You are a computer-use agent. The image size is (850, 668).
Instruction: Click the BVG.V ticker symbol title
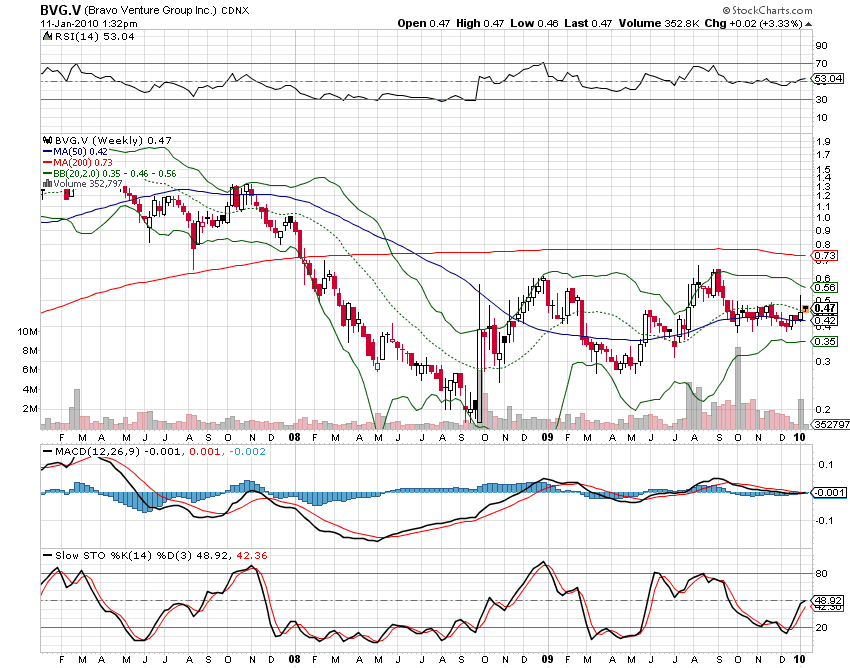tap(60, 10)
